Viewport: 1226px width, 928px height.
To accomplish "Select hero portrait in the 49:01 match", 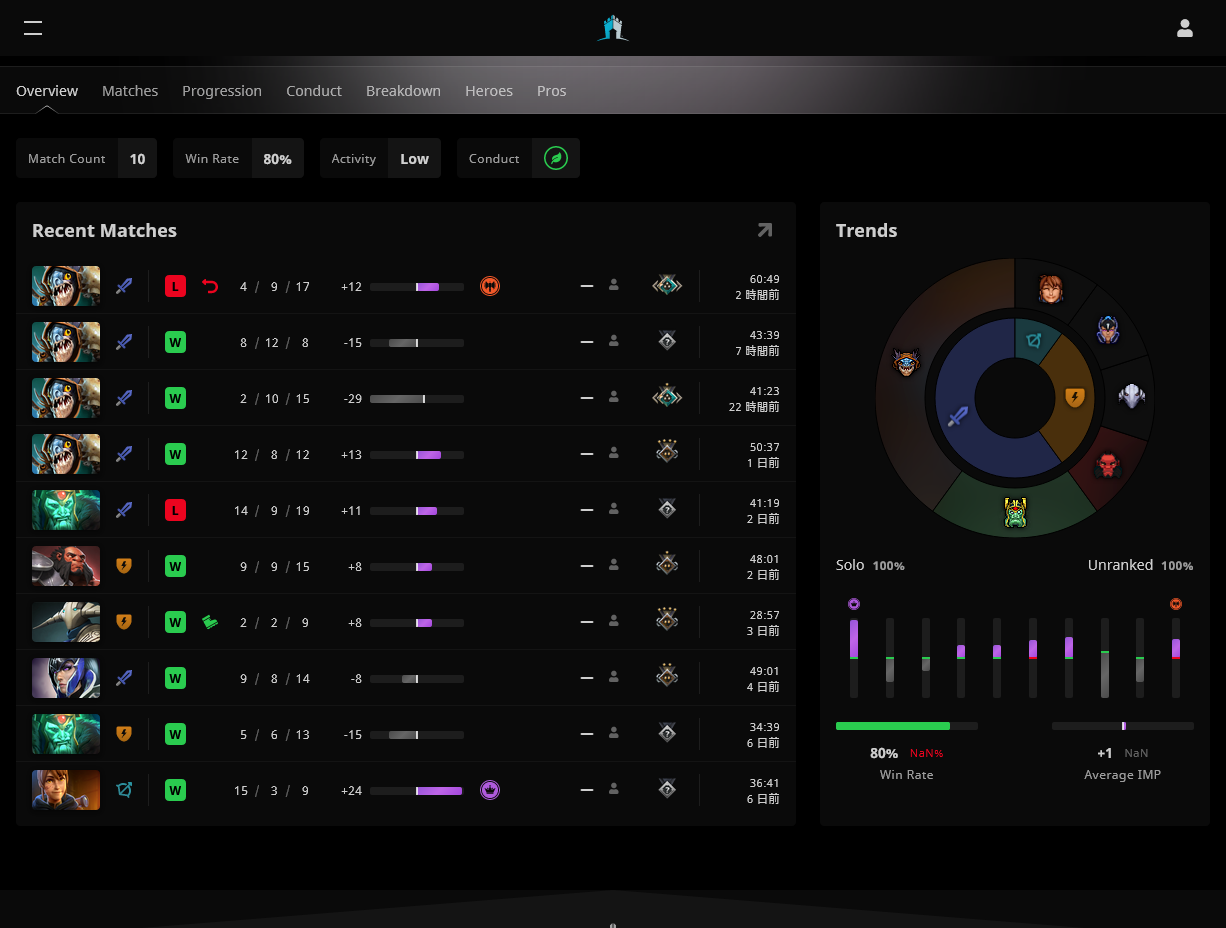I will [x=66, y=678].
